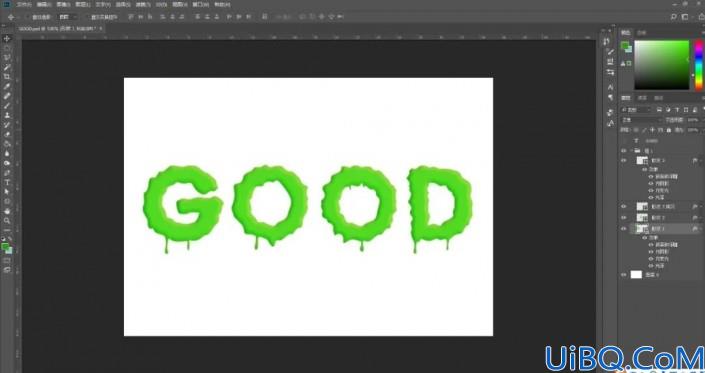Select the Magic Wand tool
Screen dimensions: 705x373
coord(7,67)
